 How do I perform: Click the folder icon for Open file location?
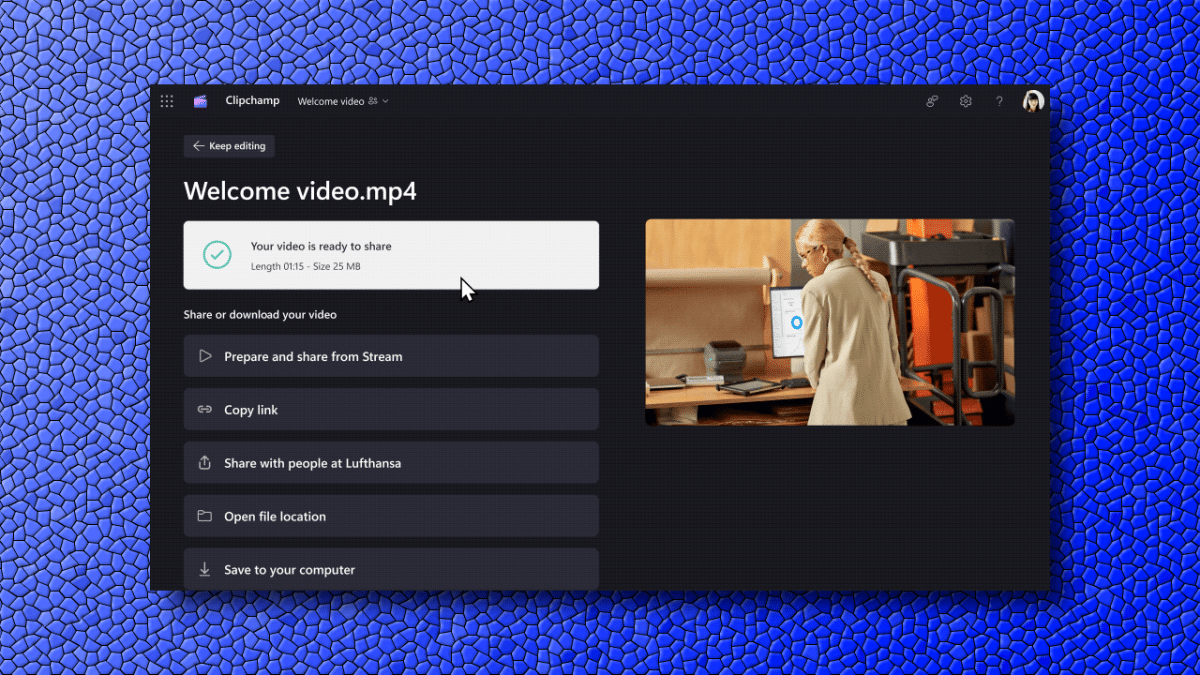coord(205,516)
